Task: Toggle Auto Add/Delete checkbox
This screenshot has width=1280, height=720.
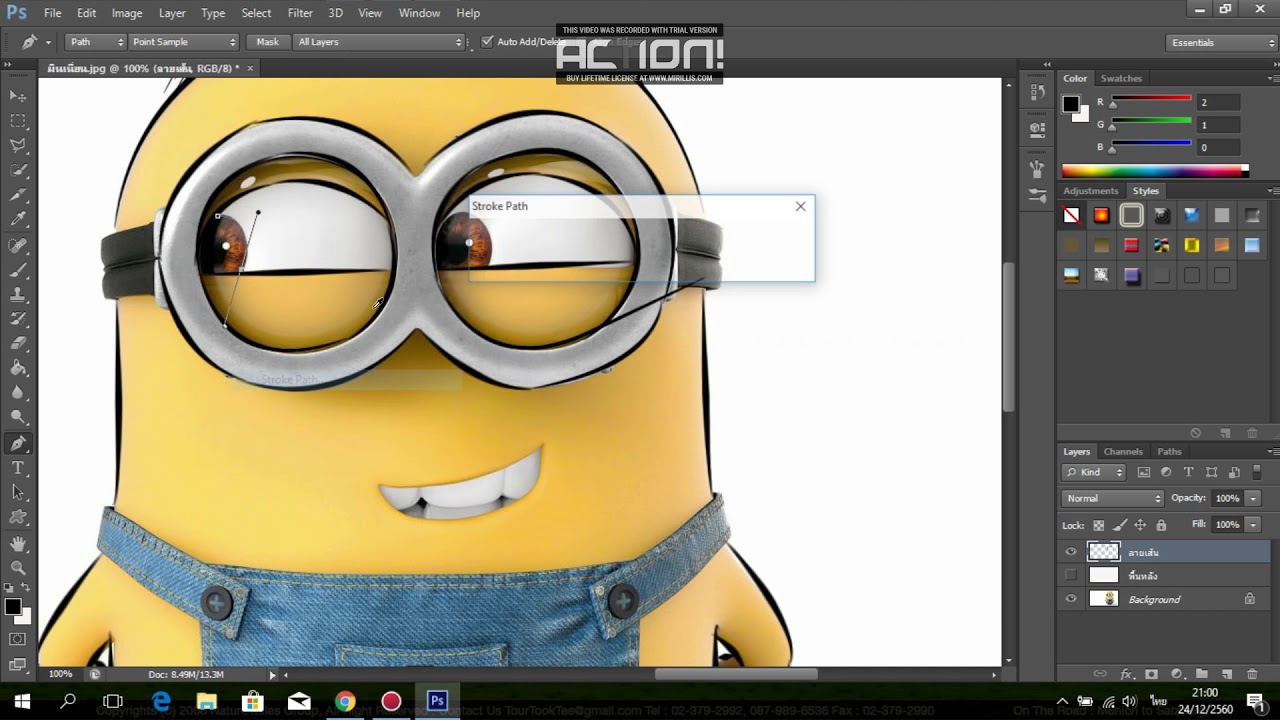Action: tap(487, 42)
